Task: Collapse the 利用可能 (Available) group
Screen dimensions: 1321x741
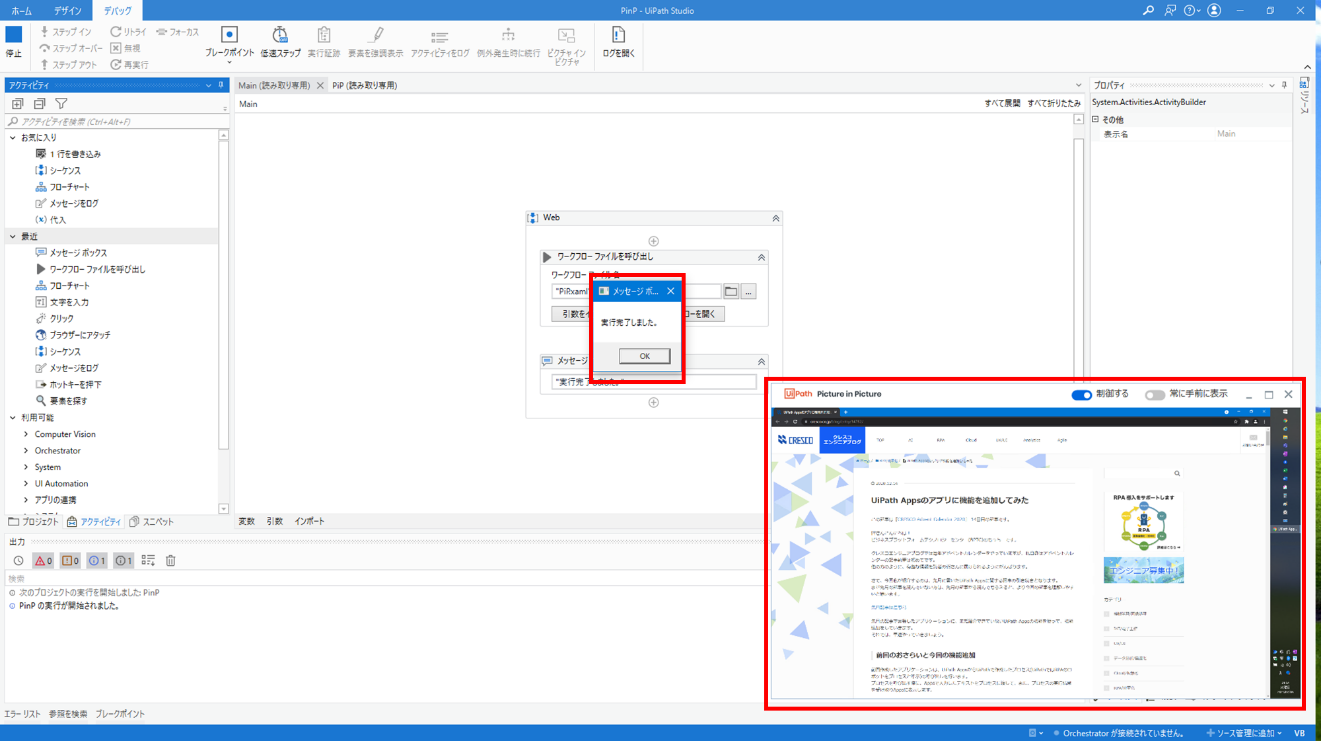Action: tap(13, 418)
